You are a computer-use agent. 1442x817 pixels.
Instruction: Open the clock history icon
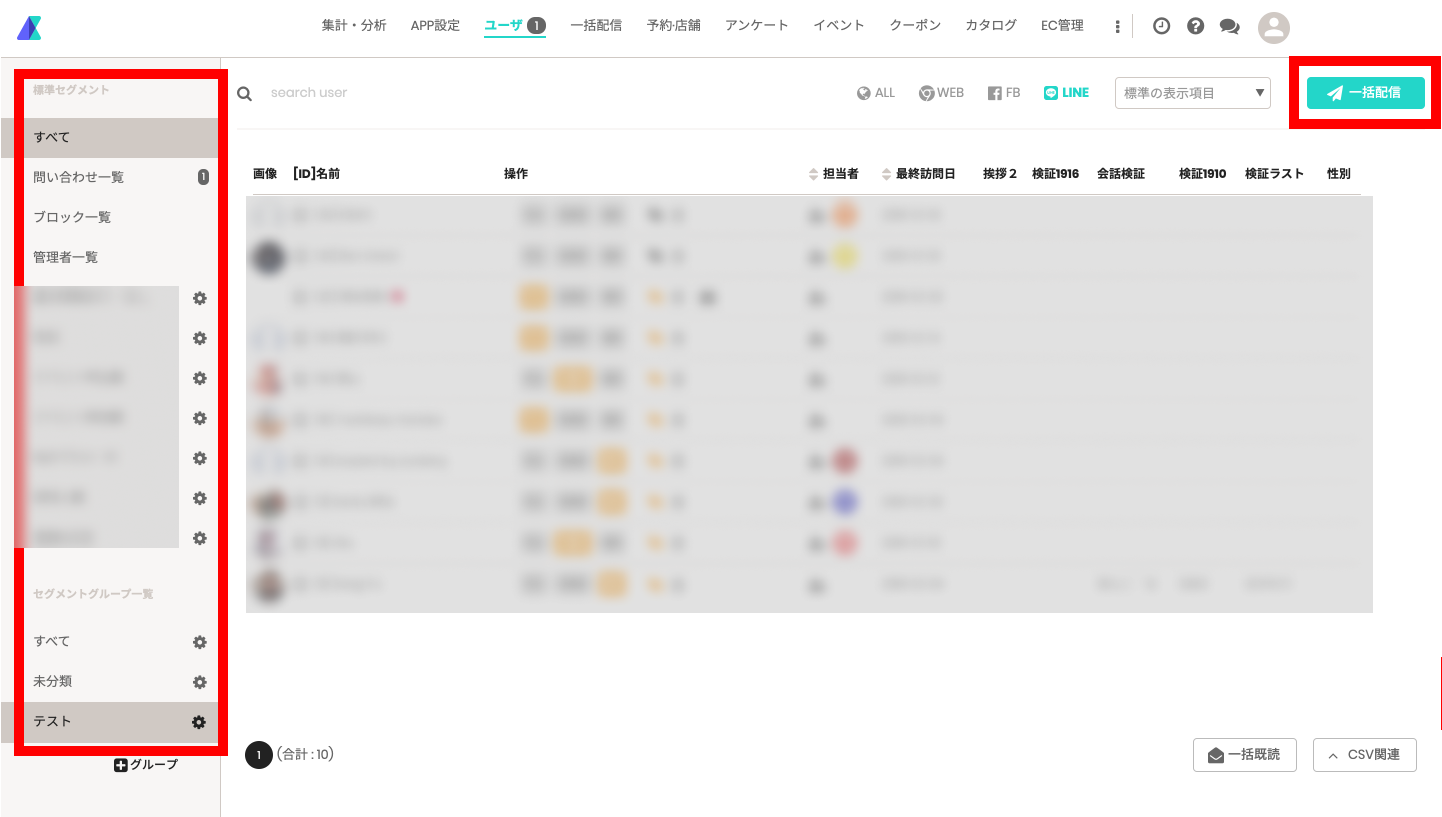[1161, 26]
